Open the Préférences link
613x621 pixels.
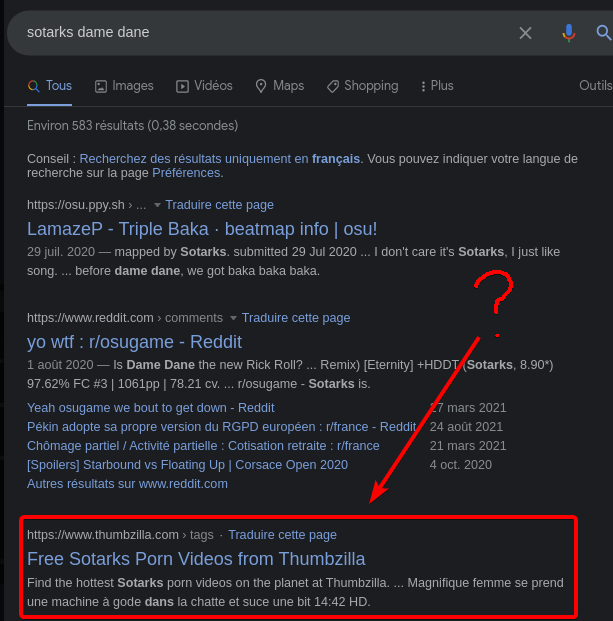pos(186,173)
